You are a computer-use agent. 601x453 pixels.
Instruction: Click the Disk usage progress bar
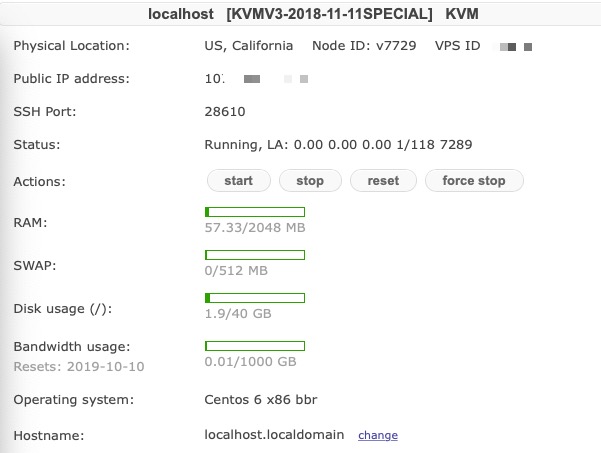[254, 298]
